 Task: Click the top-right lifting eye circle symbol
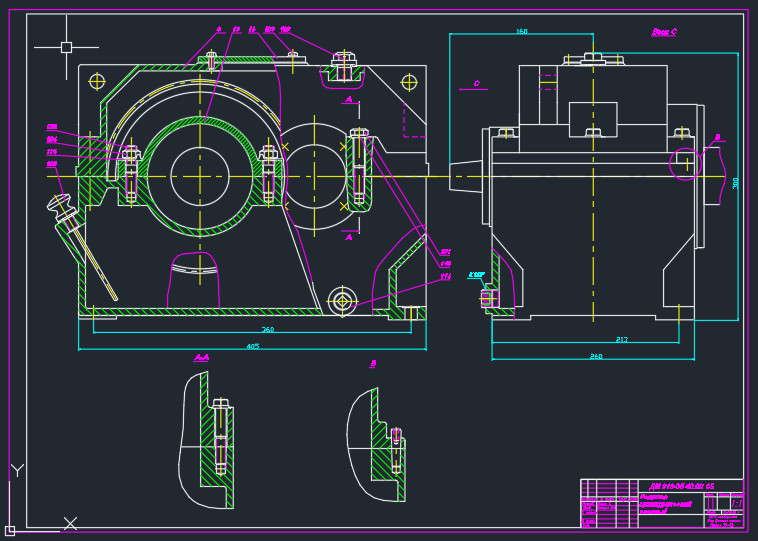tap(409, 82)
